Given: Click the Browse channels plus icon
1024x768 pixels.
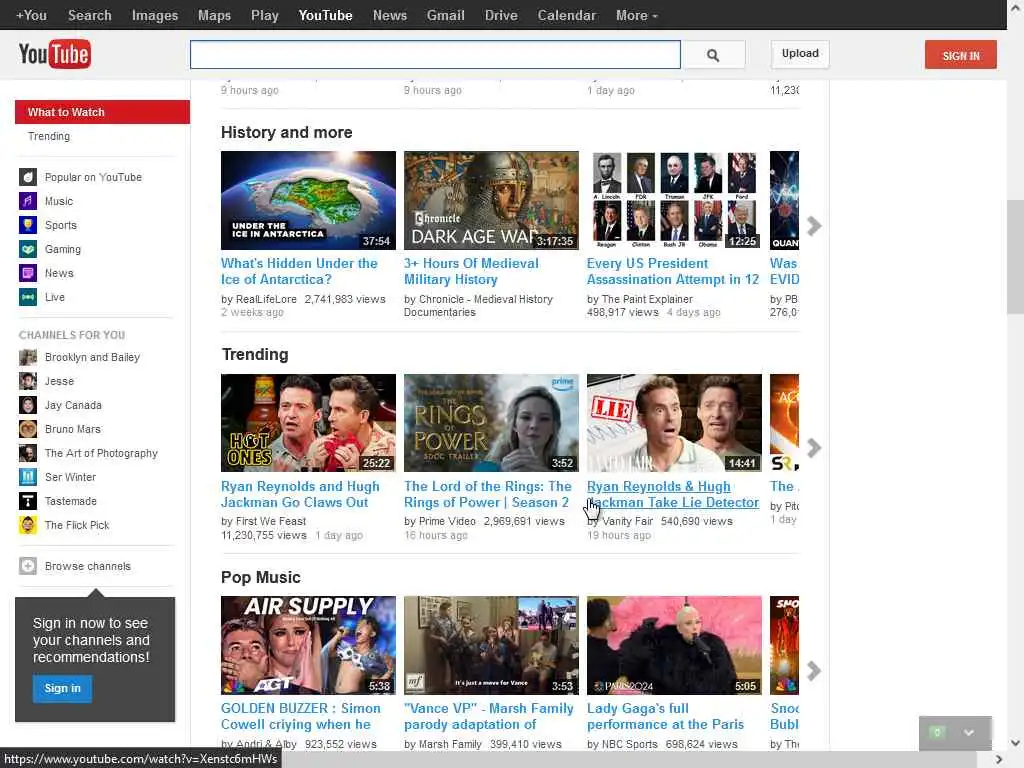Looking at the screenshot, I should click(x=27, y=566).
